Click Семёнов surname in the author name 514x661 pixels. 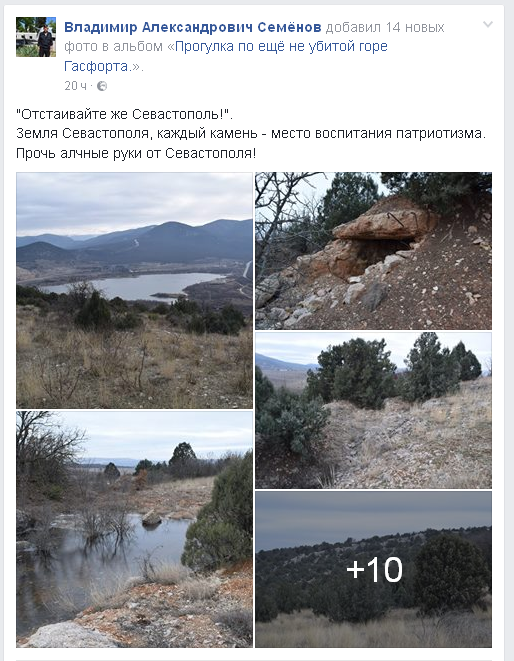pyautogui.click(x=289, y=27)
